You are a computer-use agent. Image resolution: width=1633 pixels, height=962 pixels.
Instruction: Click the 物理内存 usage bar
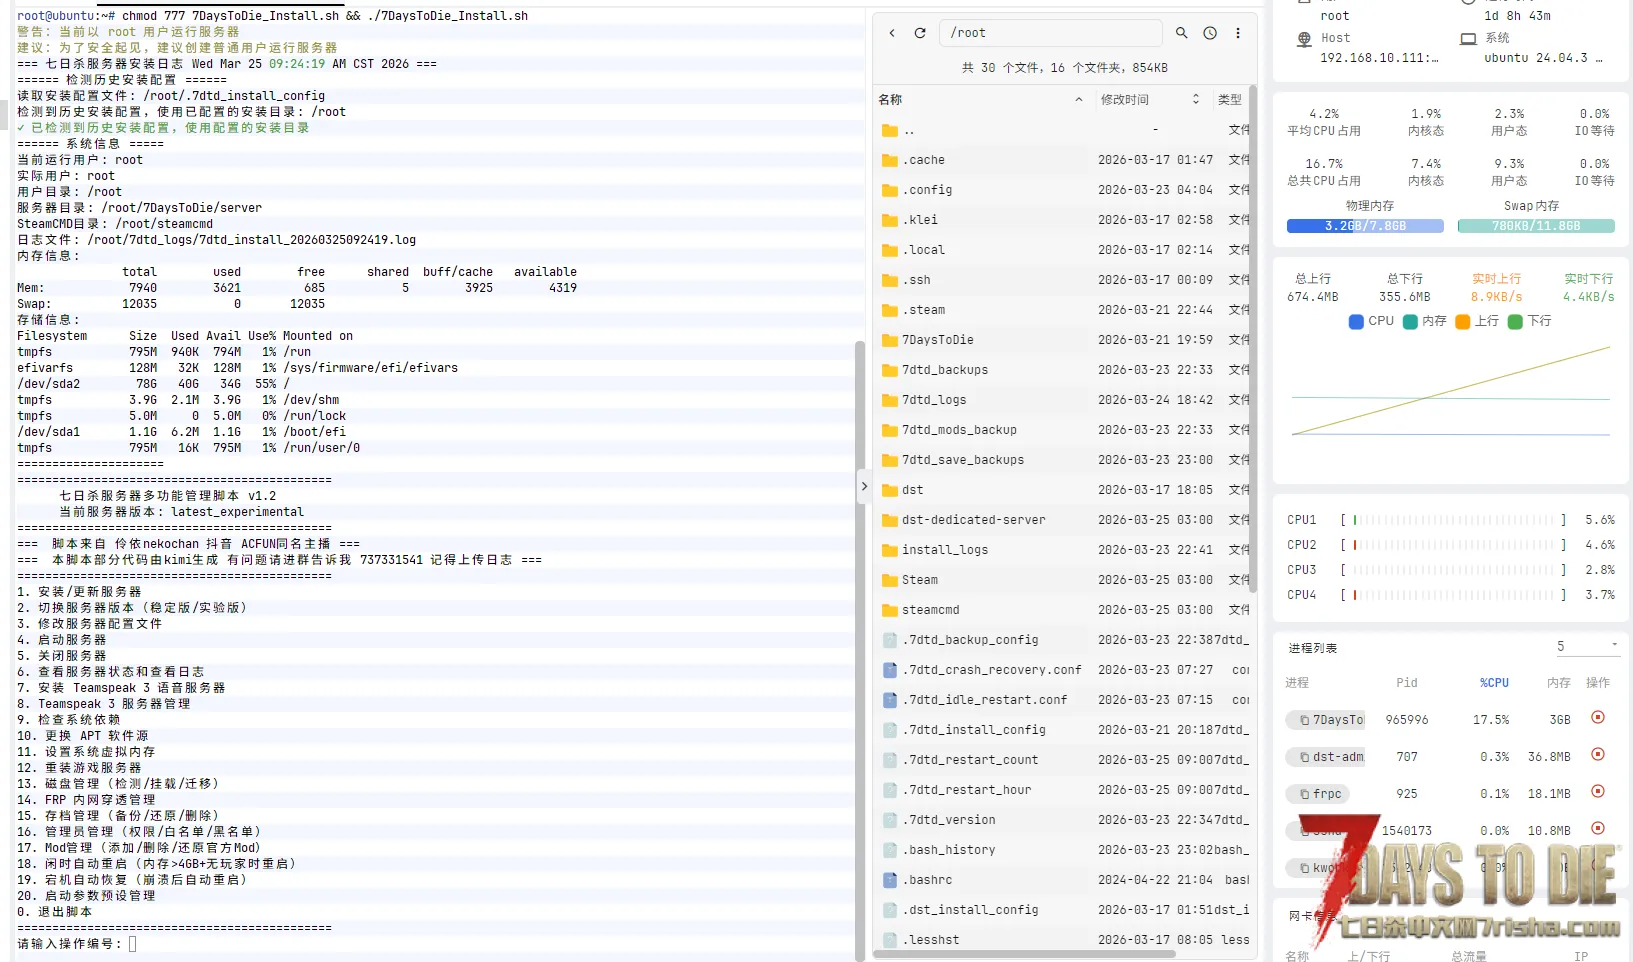(x=1365, y=226)
